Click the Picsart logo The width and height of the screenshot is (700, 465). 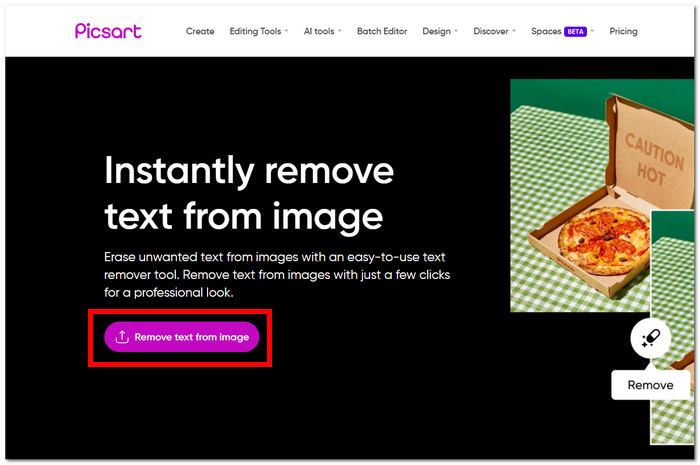108,31
